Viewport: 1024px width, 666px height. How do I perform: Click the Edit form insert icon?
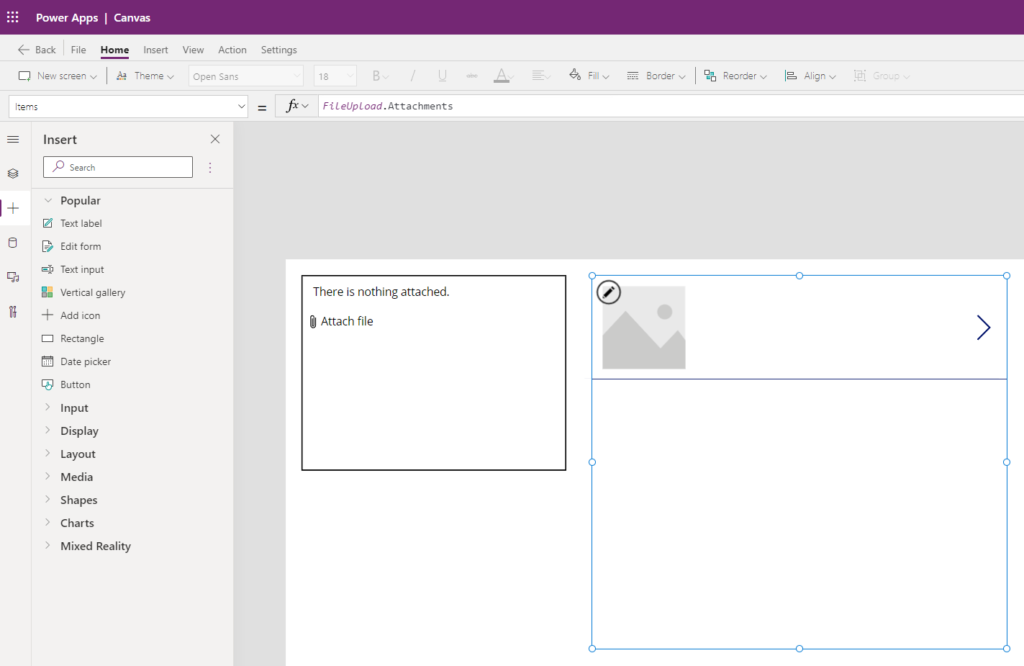[x=47, y=245]
